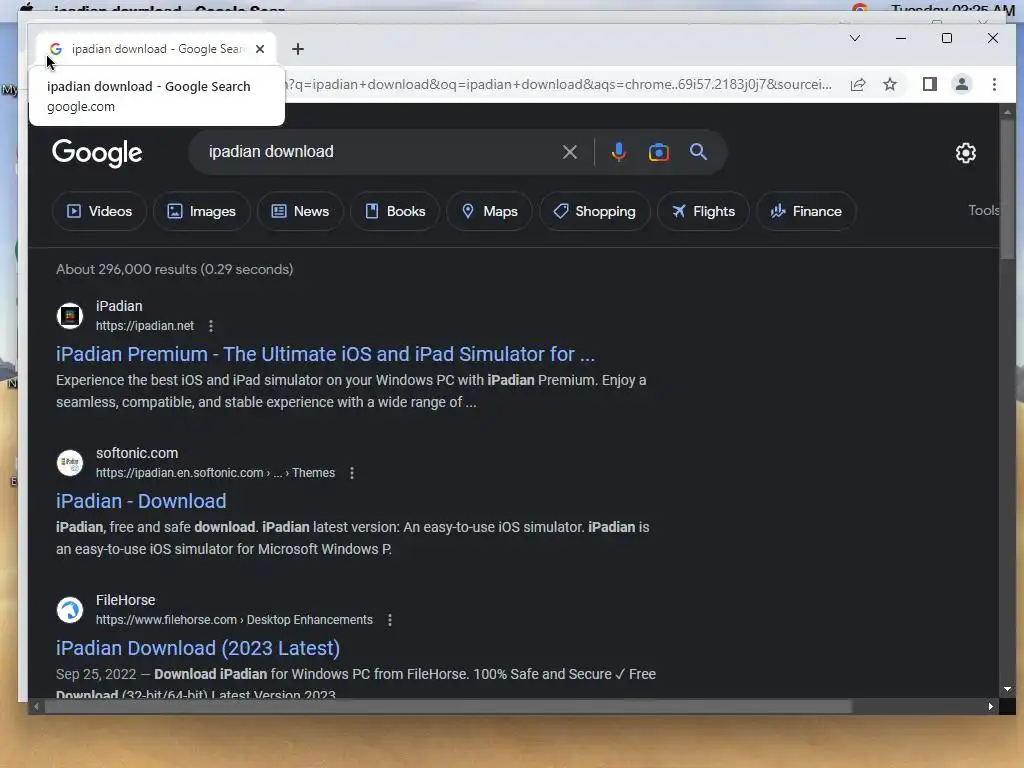
Task: Click the menu bar clock
Action: [953, 8]
